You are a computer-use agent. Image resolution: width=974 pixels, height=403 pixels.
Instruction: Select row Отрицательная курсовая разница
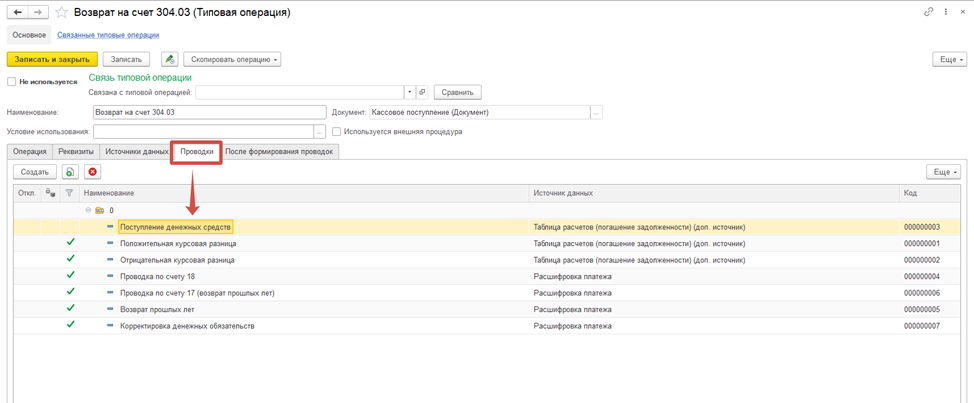488,259
